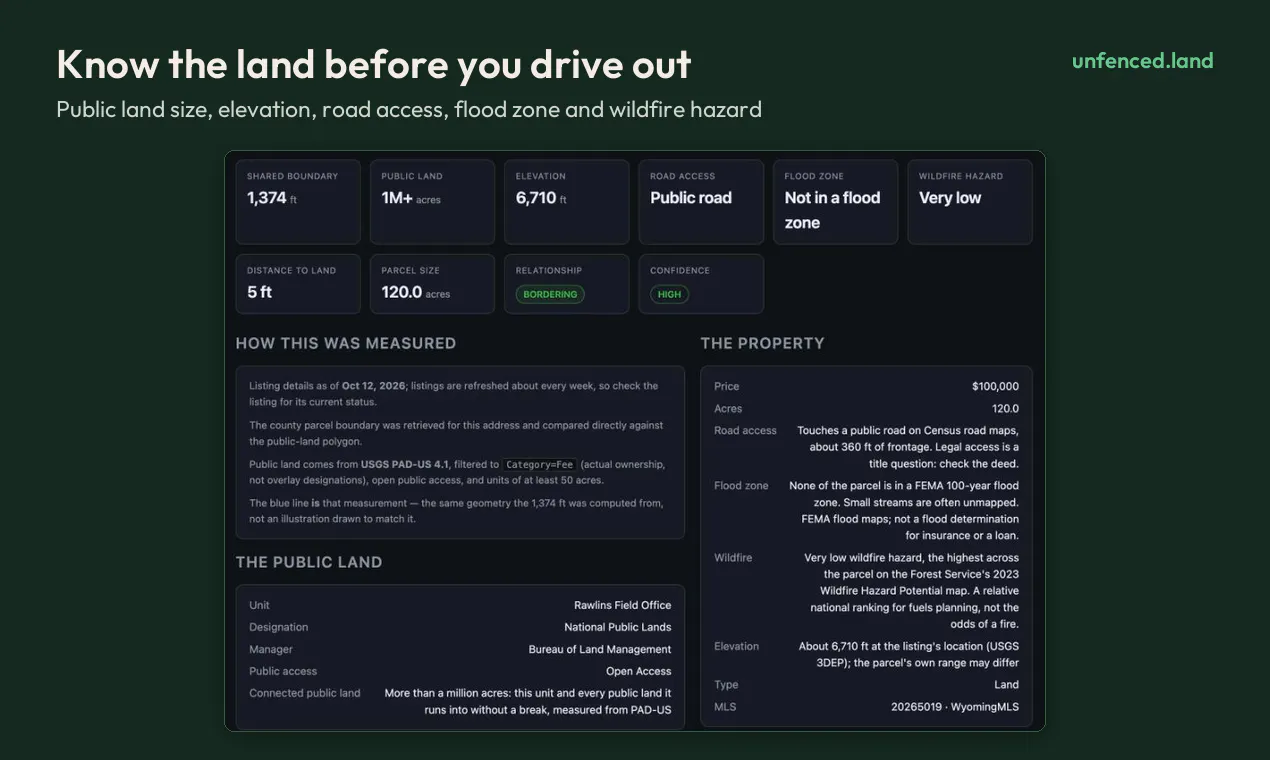Click the Designation row label
The height and width of the screenshot is (760, 1270).
[x=278, y=627]
